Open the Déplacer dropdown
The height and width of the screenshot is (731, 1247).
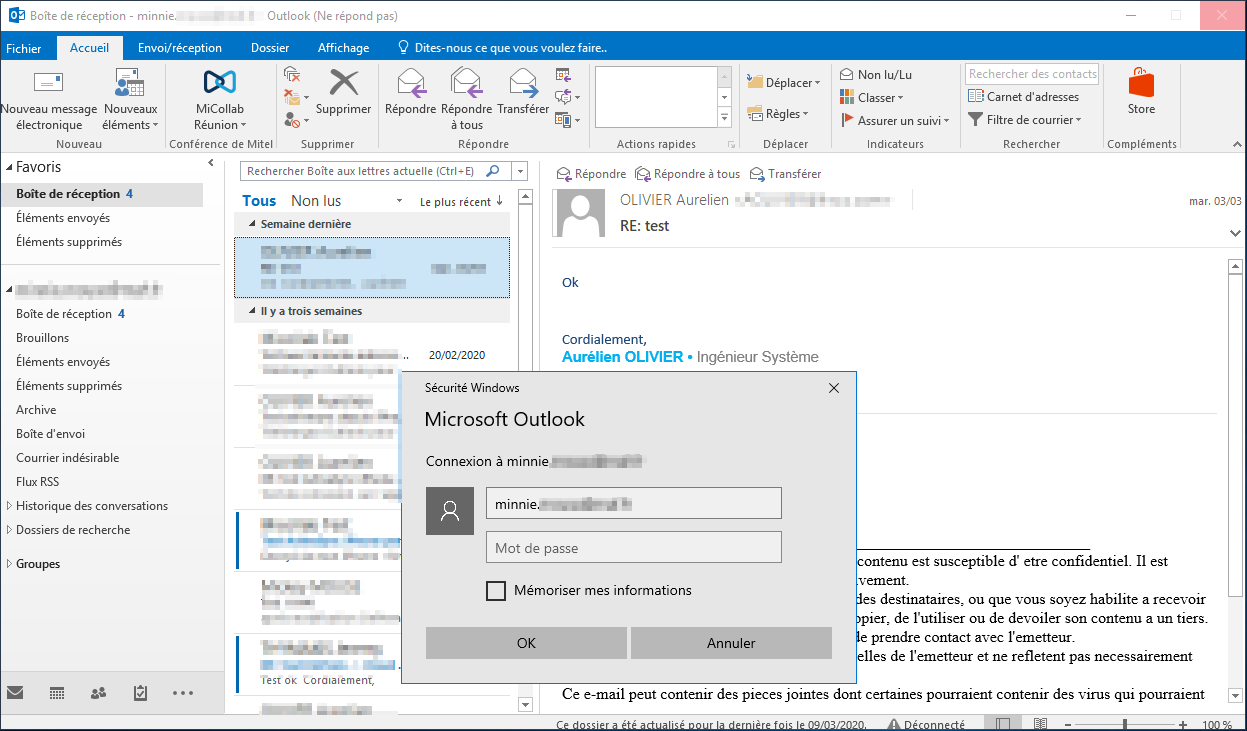click(x=785, y=83)
